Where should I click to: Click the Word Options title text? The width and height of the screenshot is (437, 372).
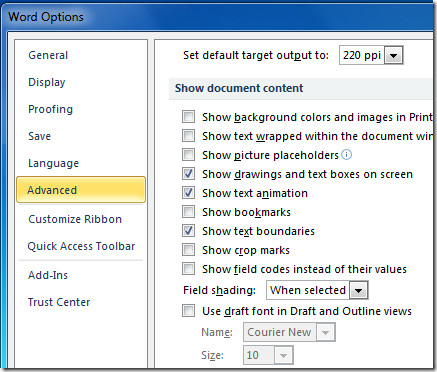click(x=46, y=17)
